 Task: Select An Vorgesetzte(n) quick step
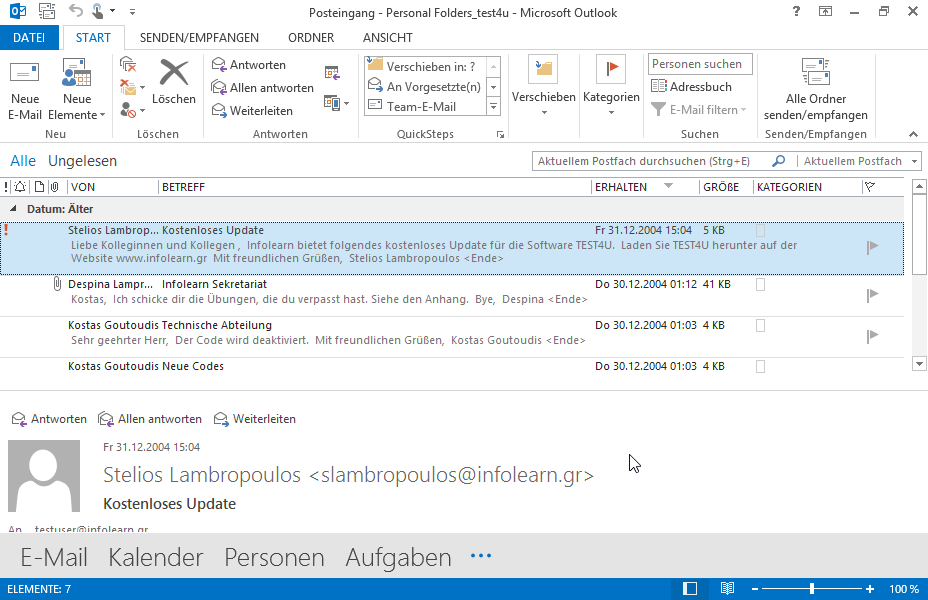[x=425, y=86]
